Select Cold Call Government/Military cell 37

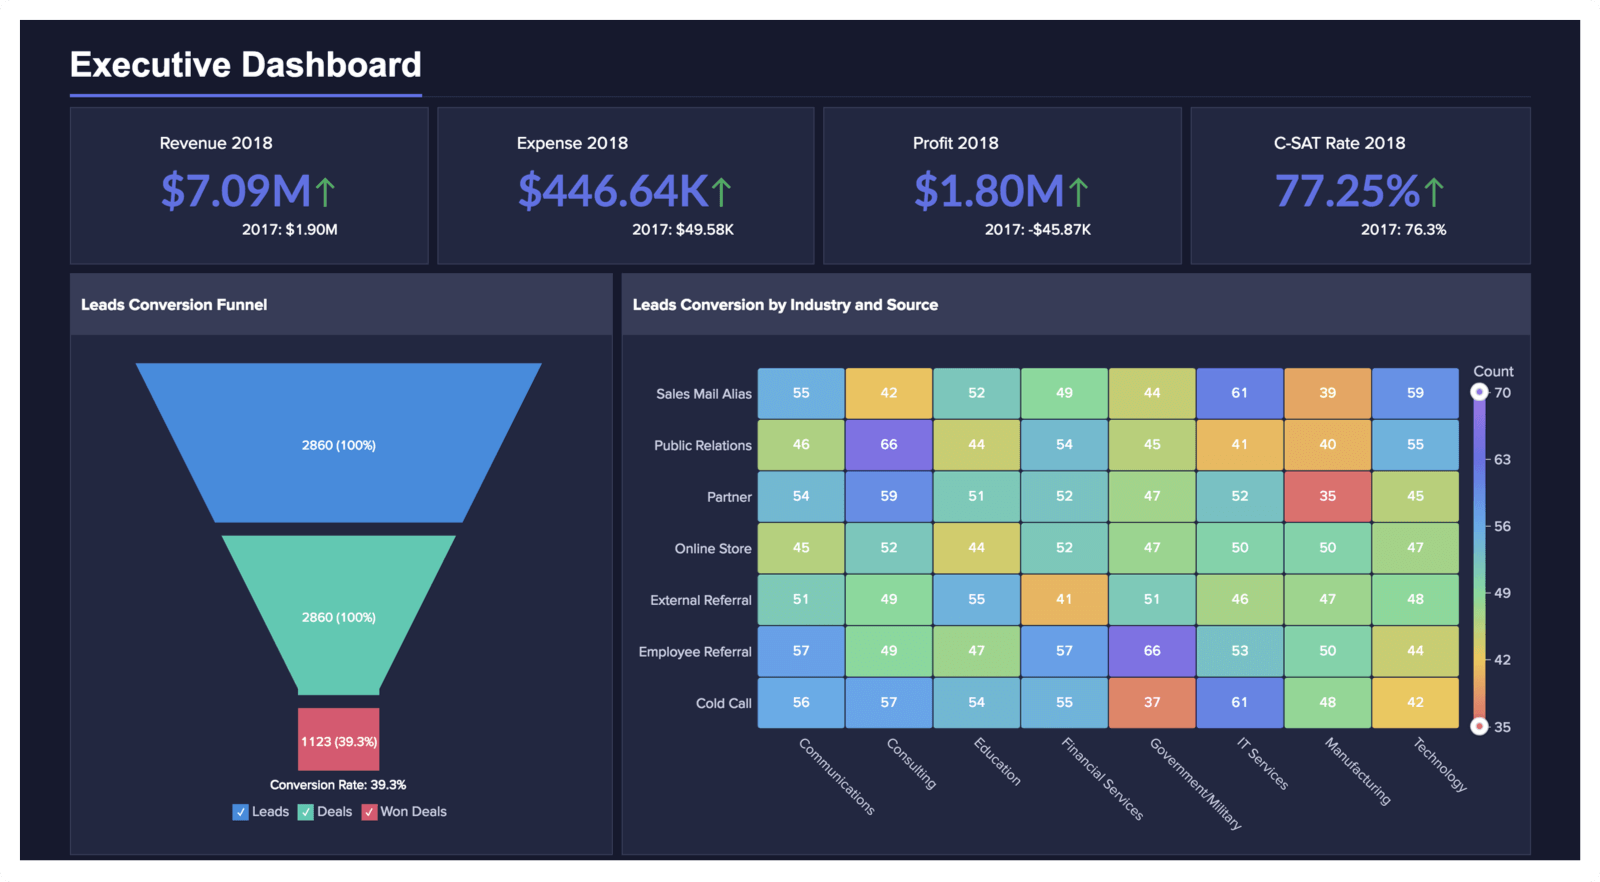point(1152,703)
